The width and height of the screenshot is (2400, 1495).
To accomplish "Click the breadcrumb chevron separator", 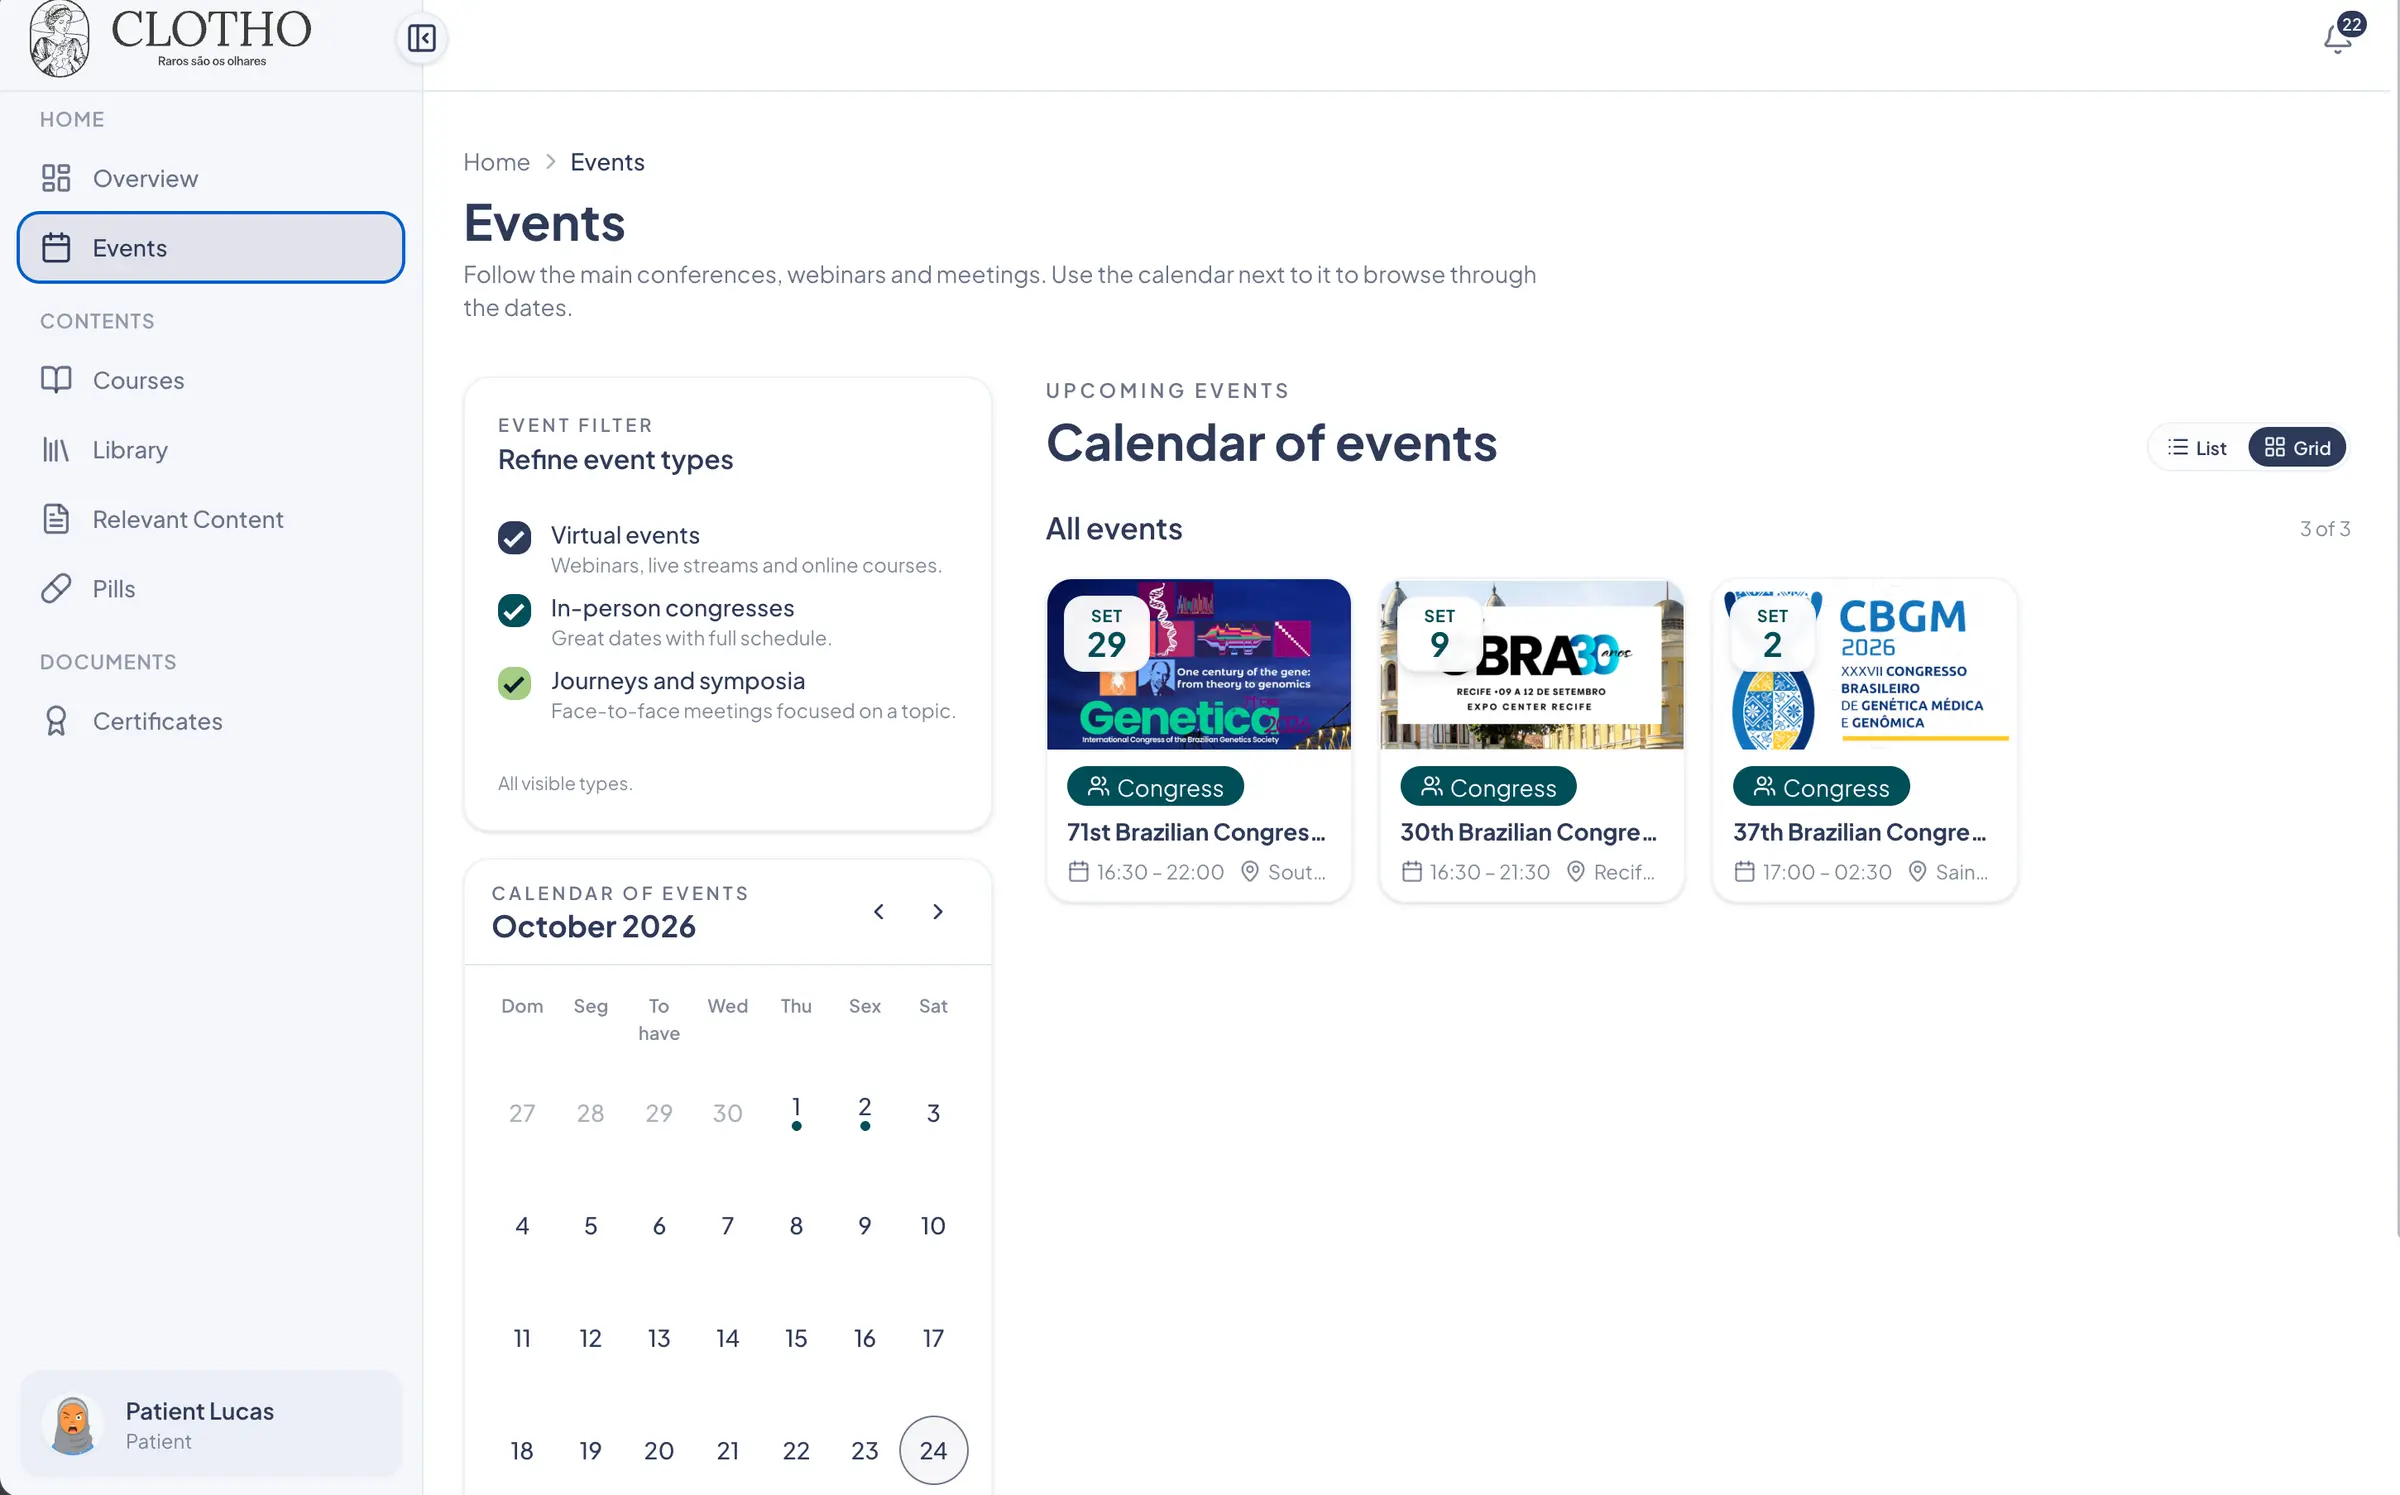I will tap(550, 162).
